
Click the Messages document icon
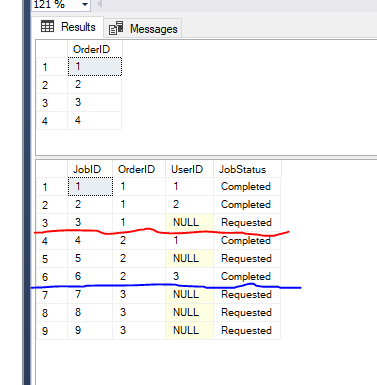(116, 28)
